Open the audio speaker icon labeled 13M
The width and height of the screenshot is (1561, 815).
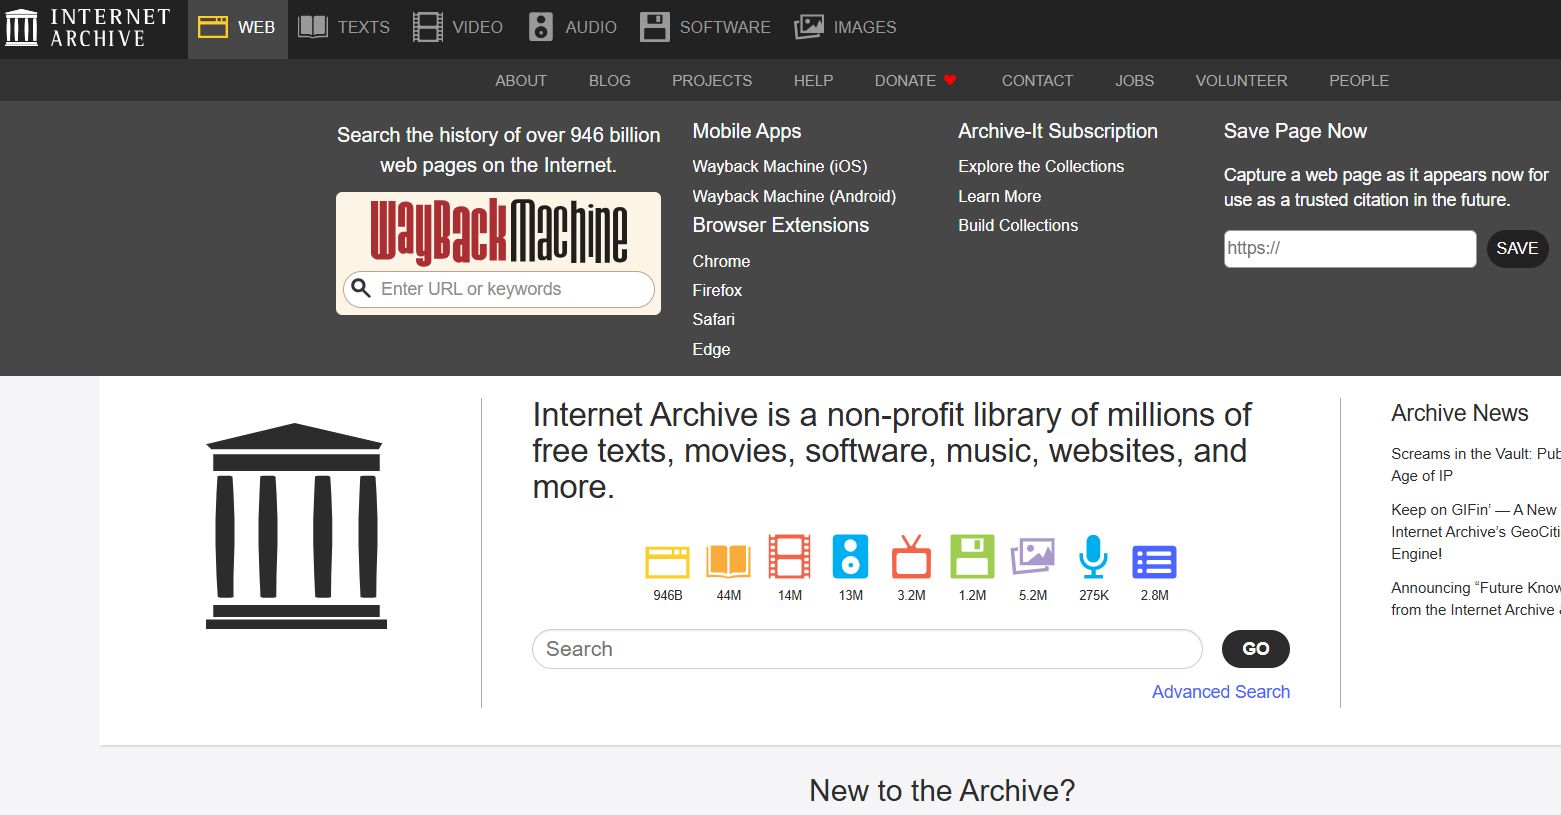(x=850, y=557)
